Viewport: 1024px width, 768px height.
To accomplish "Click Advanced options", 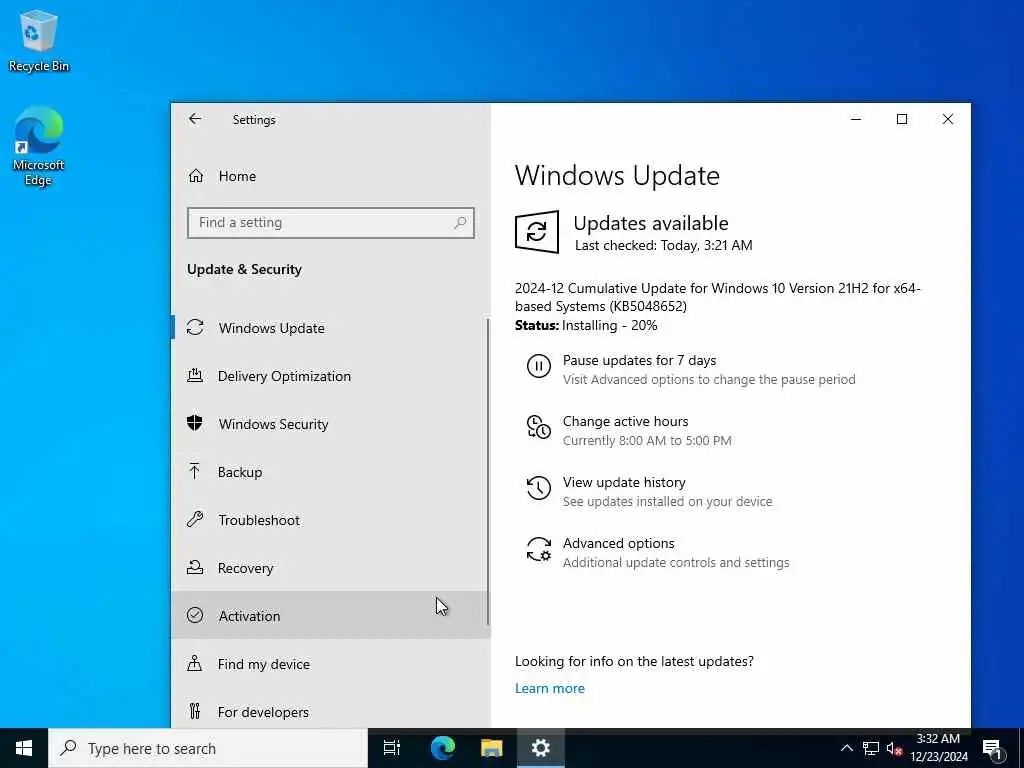I will [618, 543].
